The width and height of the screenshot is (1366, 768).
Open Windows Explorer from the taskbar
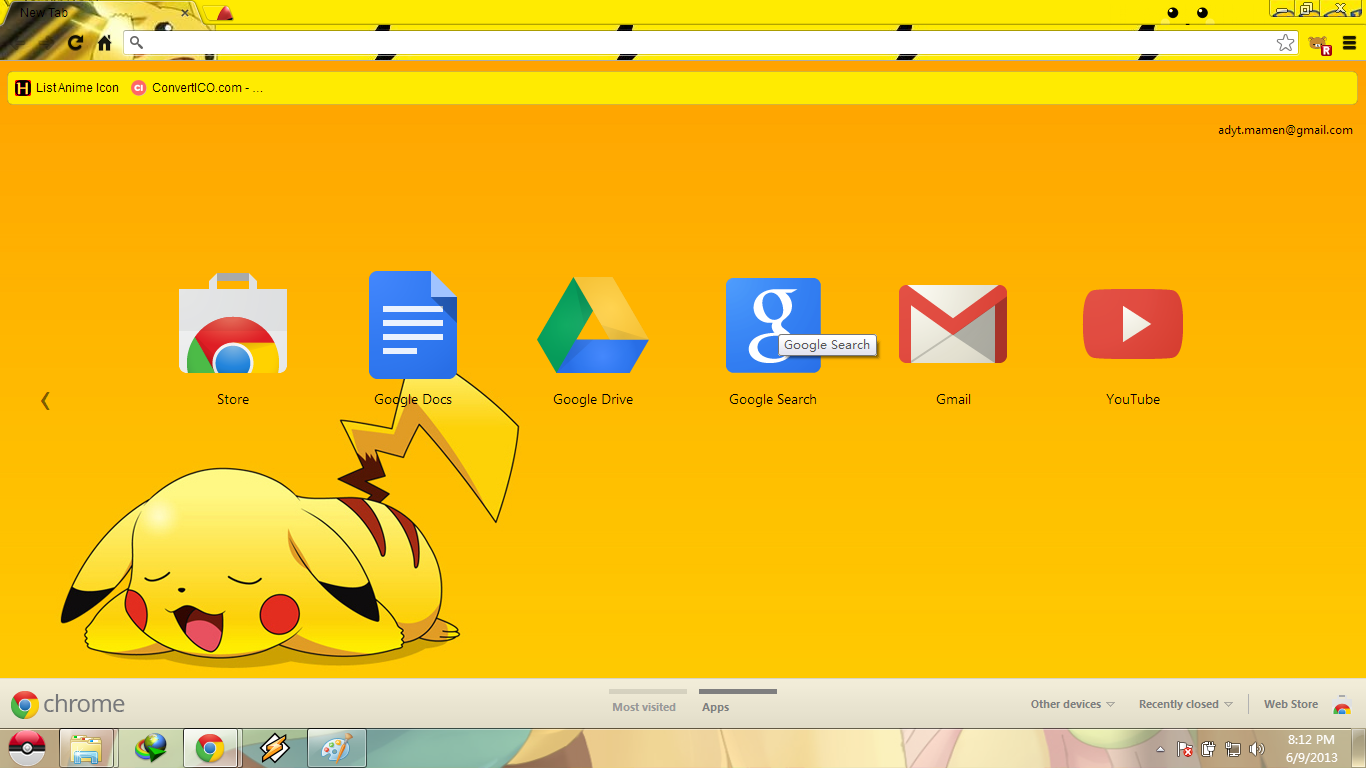pyautogui.click(x=86, y=748)
